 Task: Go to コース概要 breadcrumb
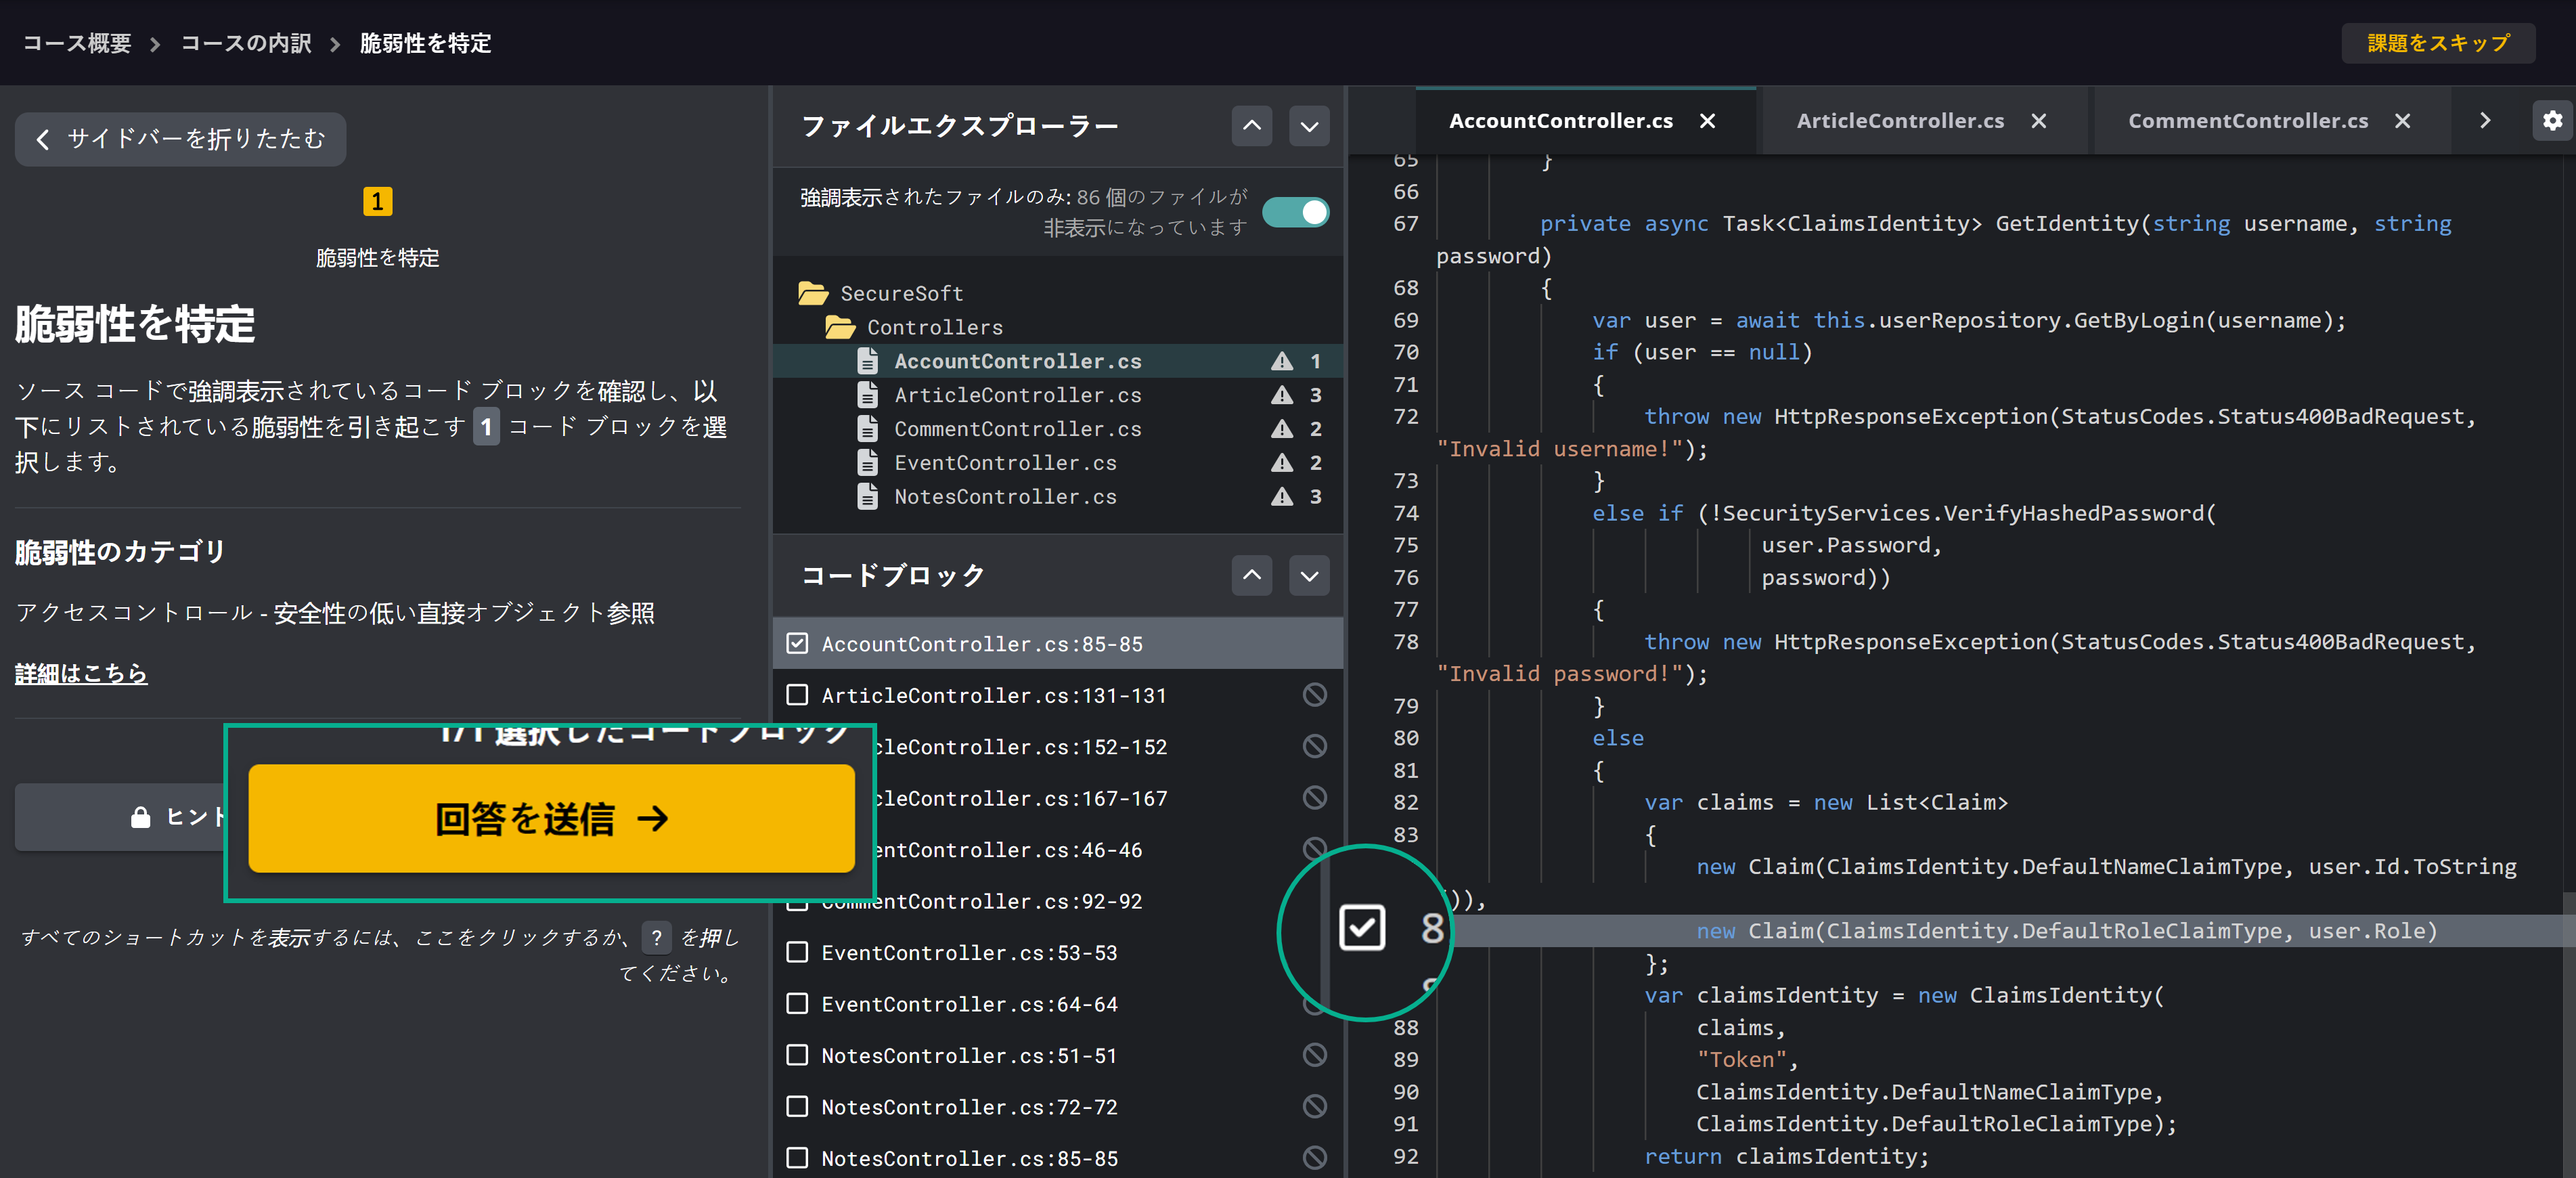pos(77,43)
